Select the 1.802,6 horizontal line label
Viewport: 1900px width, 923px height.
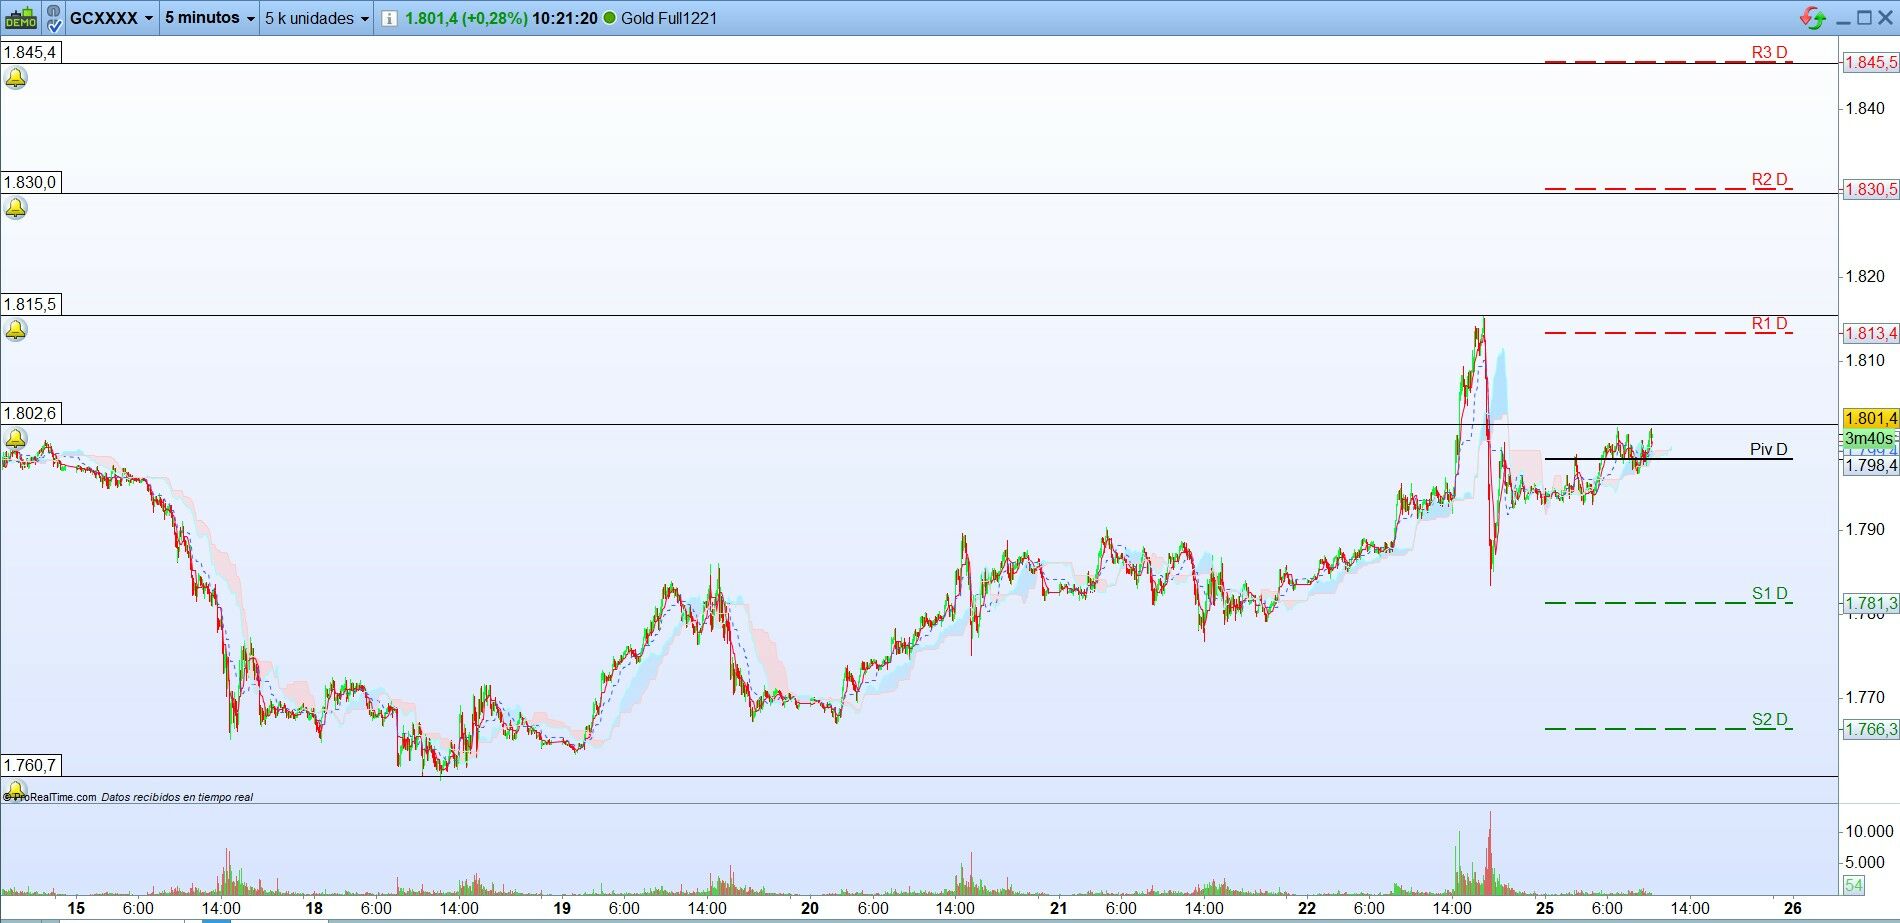pyautogui.click(x=30, y=413)
